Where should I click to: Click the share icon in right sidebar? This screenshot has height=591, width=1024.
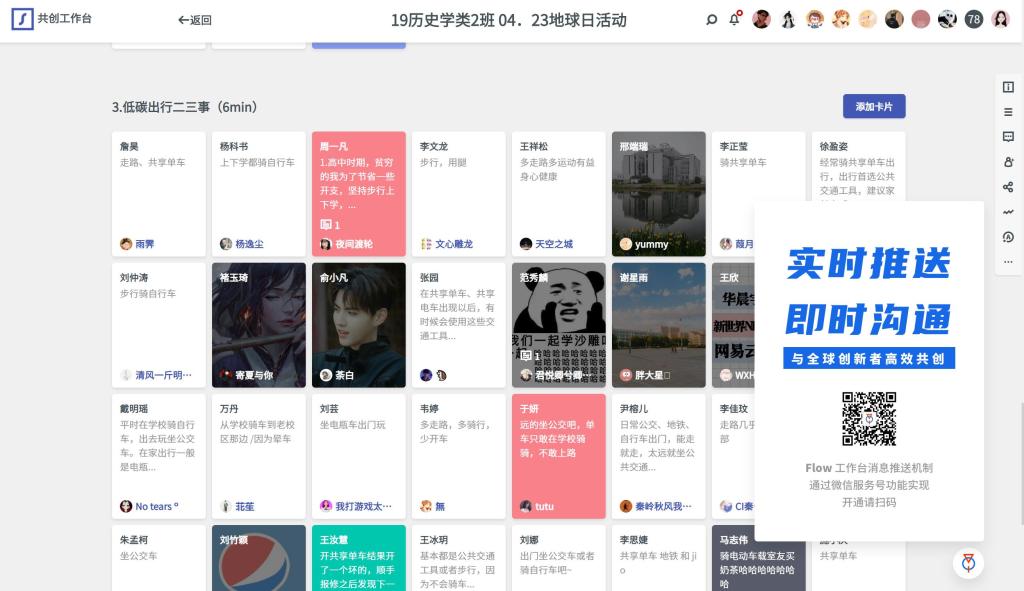click(x=1008, y=187)
